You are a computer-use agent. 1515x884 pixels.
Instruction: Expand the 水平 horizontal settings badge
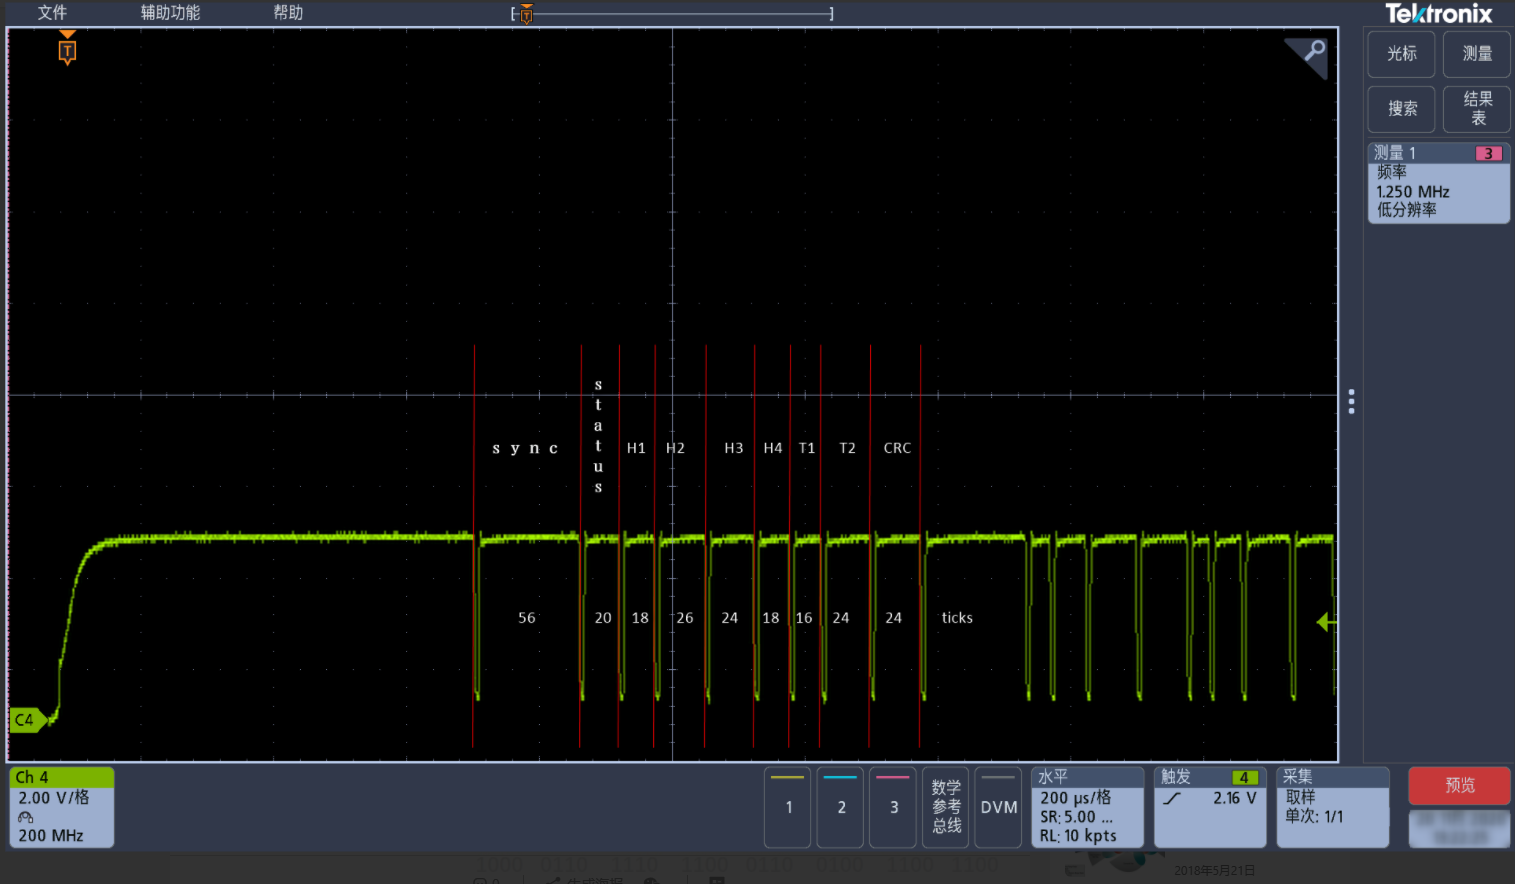pyautogui.click(x=1086, y=807)
